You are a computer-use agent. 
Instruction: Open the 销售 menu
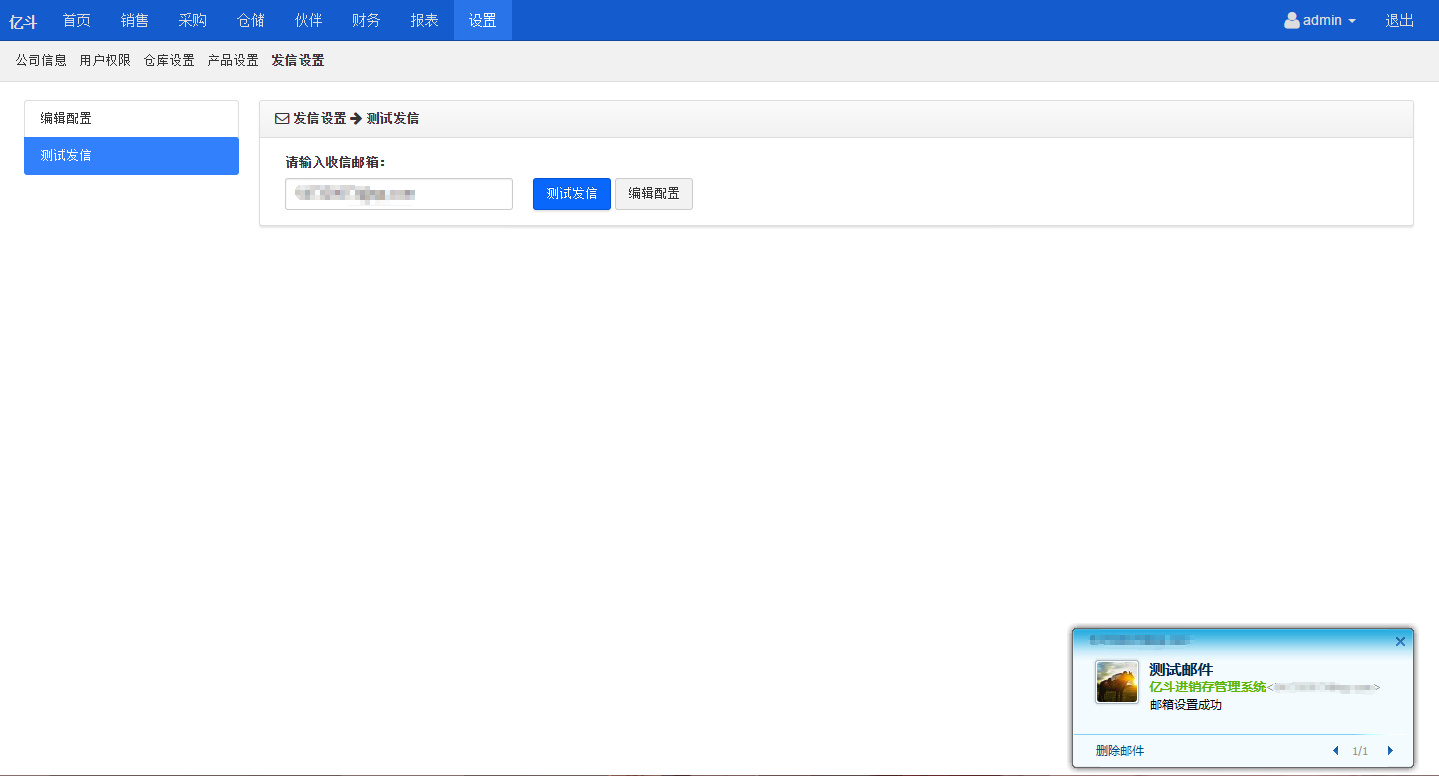pyautogui.click(x=134, y=21)
